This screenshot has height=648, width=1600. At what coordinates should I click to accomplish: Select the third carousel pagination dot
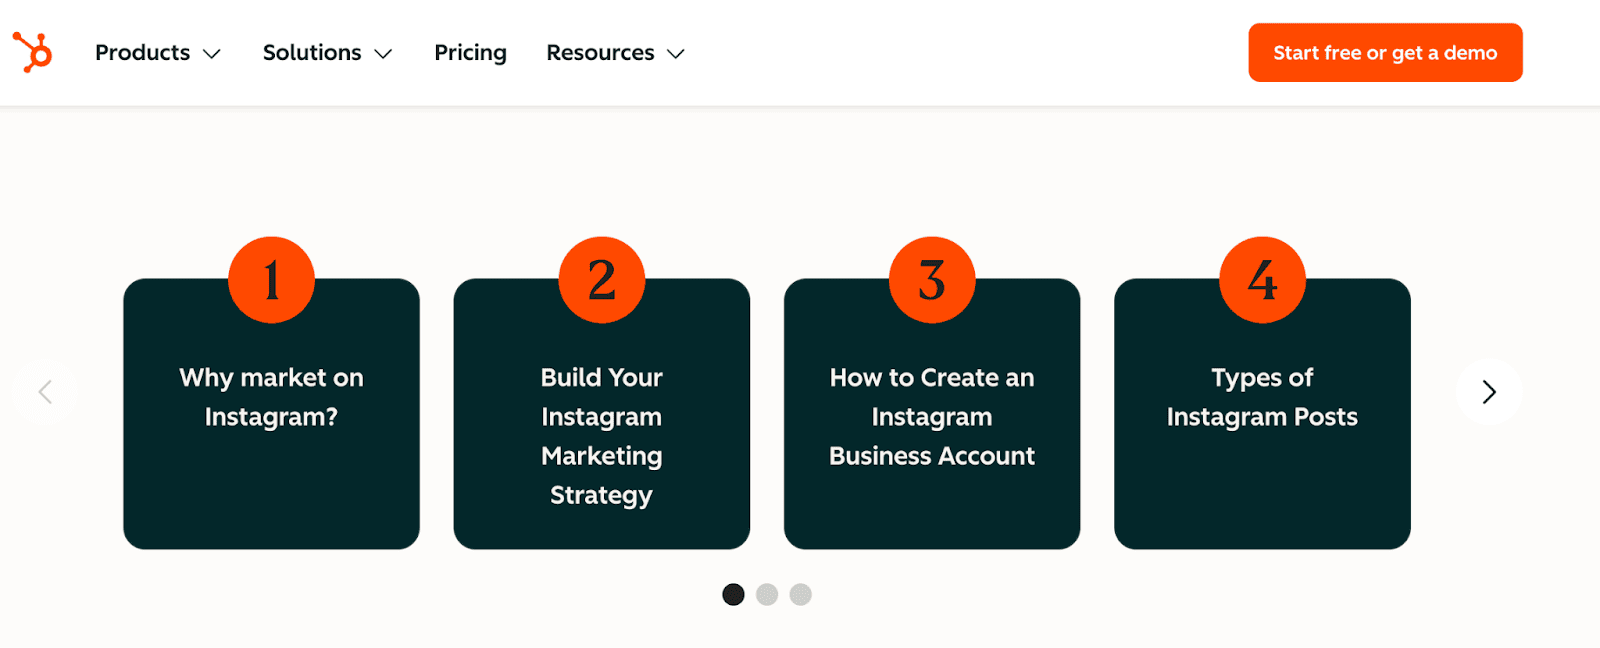[800, 595]
